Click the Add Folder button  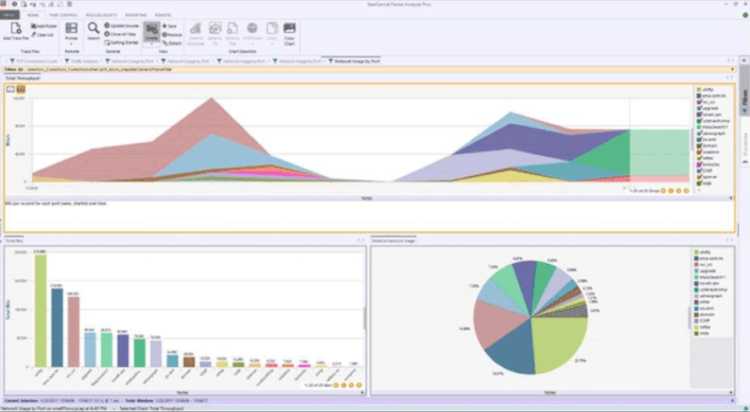44,26
